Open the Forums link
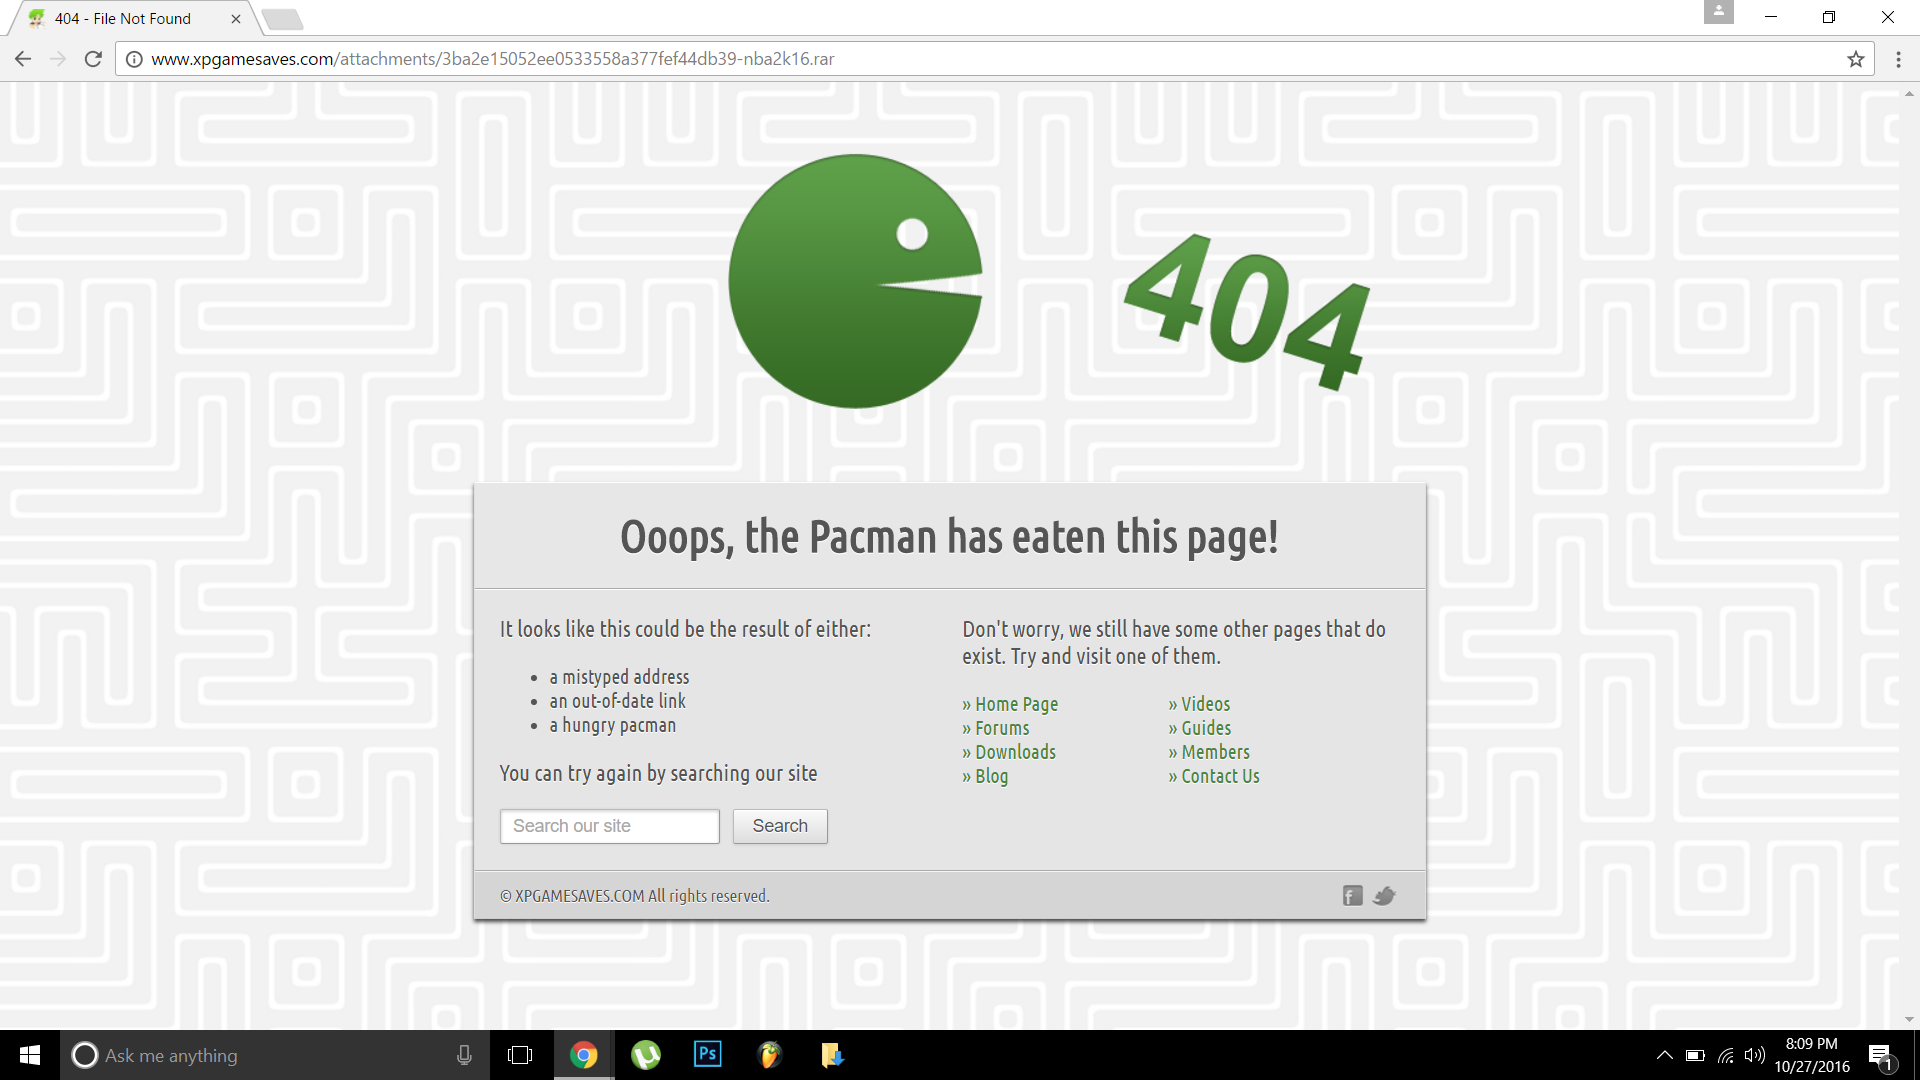 click(x=1001, y=728)
